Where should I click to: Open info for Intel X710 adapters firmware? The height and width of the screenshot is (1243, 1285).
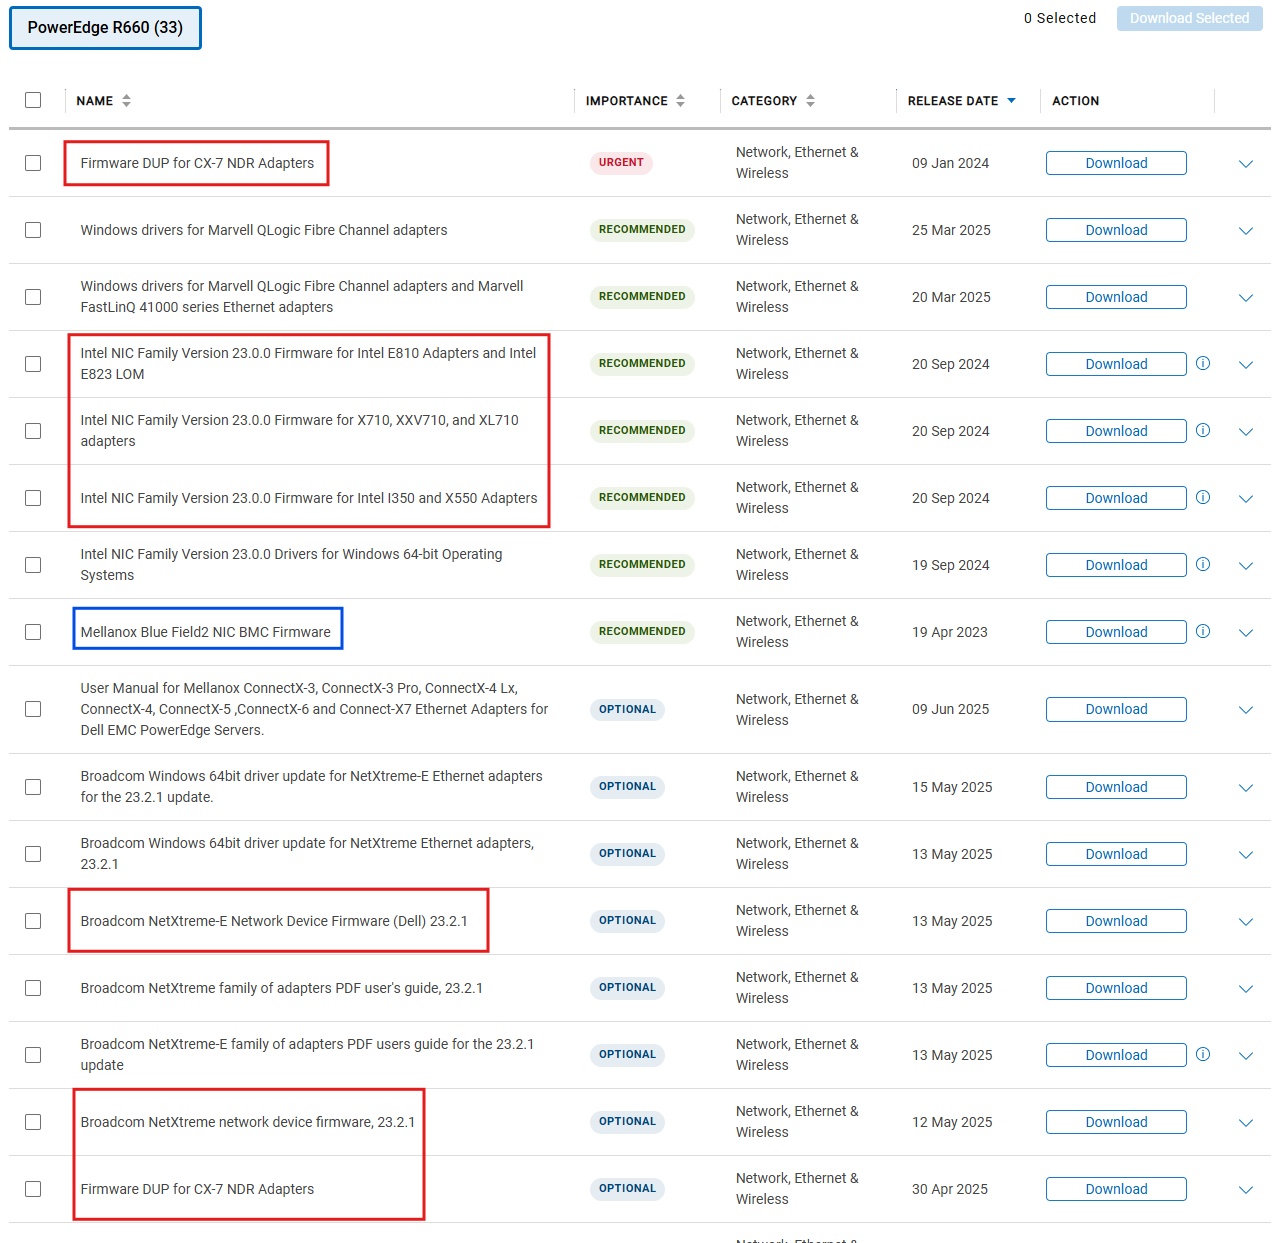[1203, 430]
